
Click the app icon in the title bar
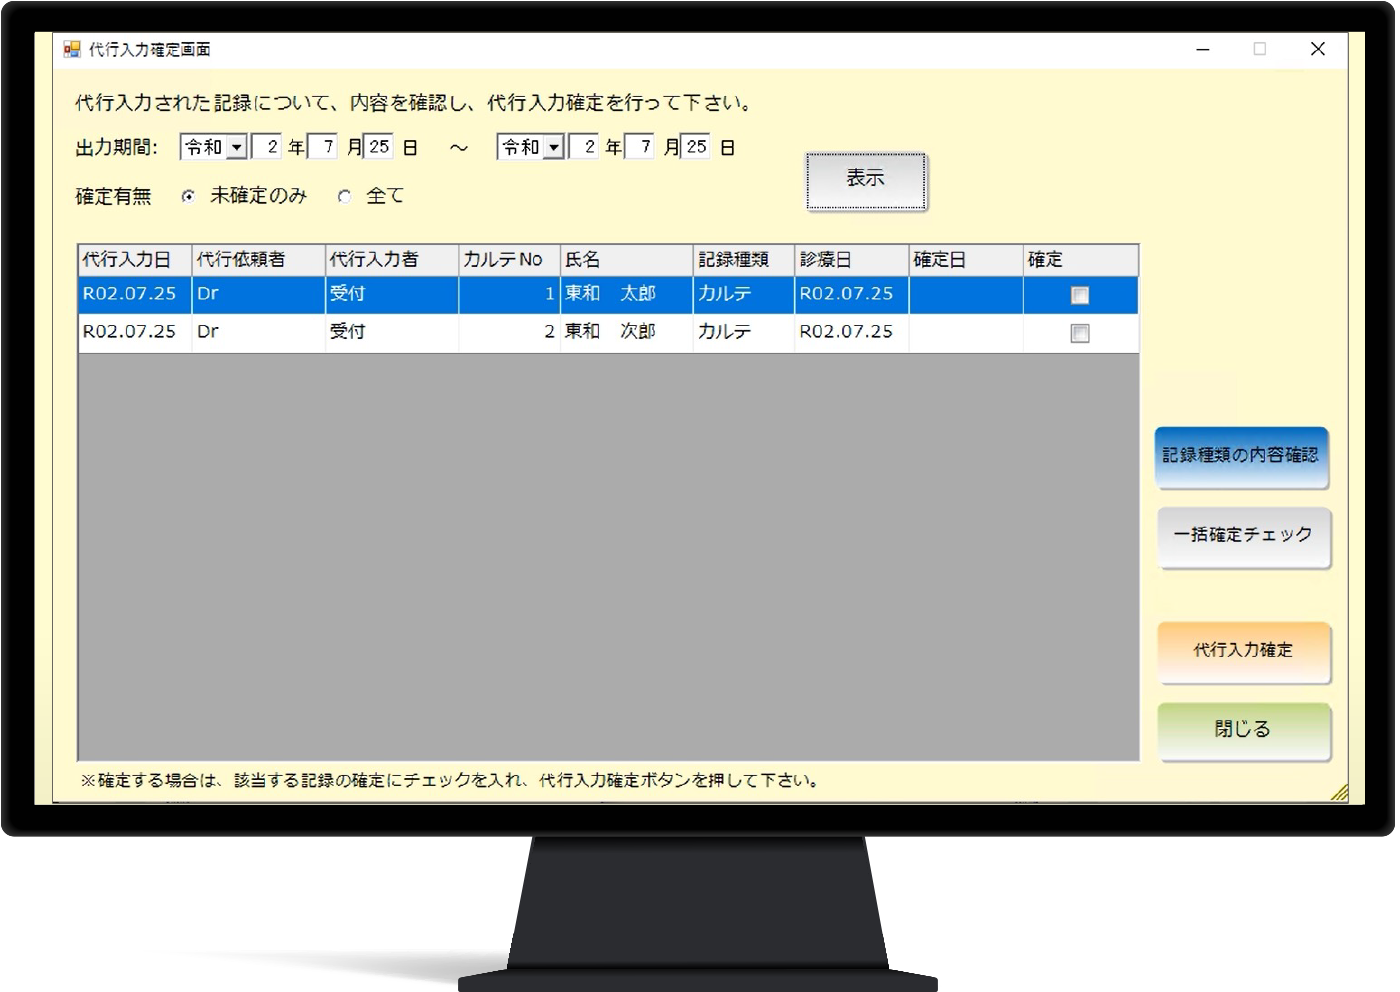71,49
